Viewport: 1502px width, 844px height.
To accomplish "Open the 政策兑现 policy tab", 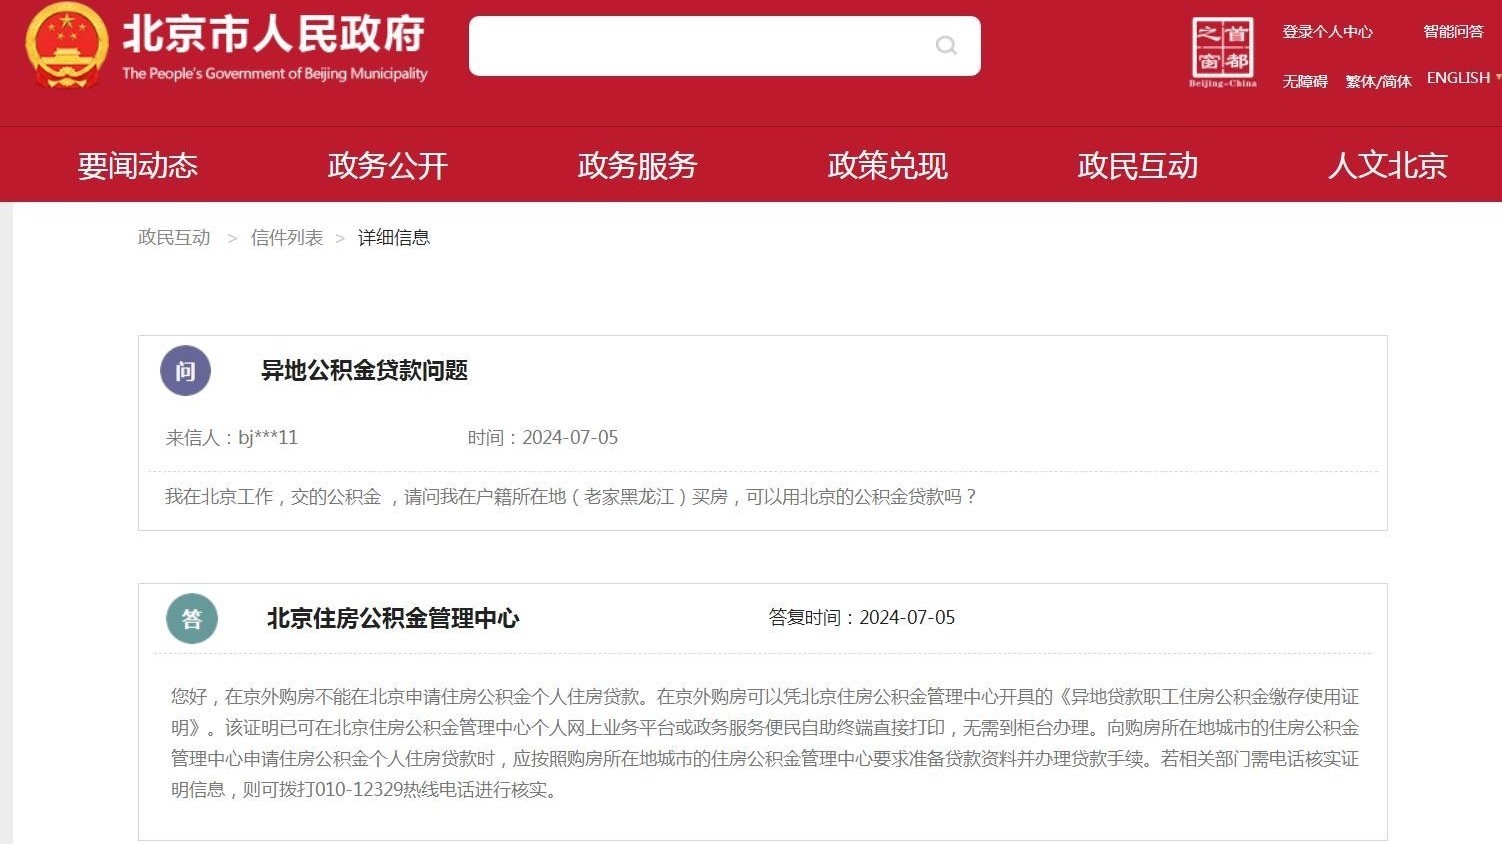I will [886, 165].
